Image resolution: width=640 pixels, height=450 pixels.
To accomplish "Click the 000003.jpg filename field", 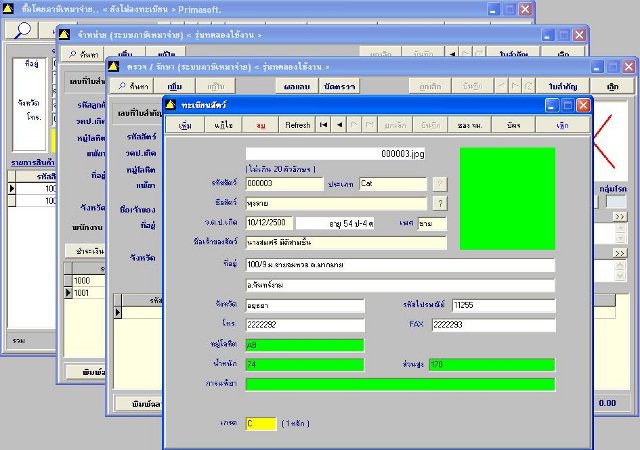I will [337, 155].
